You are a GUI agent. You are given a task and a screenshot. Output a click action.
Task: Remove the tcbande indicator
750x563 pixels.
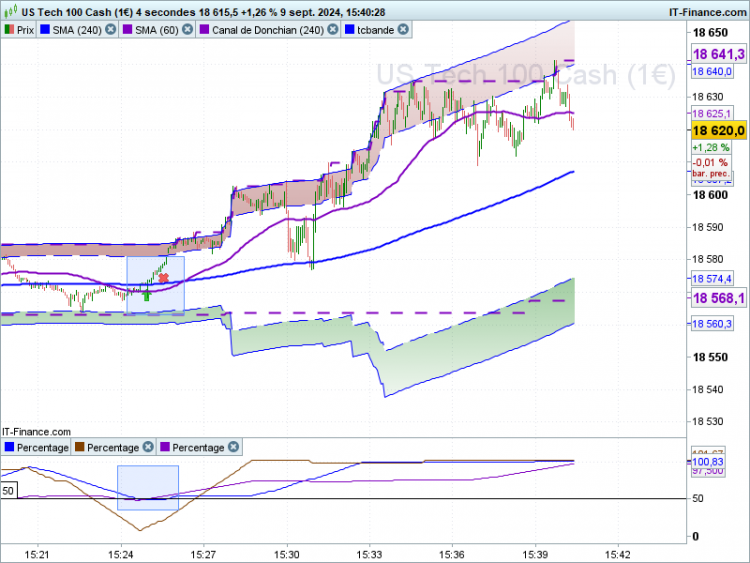click(x=403, y=30)
